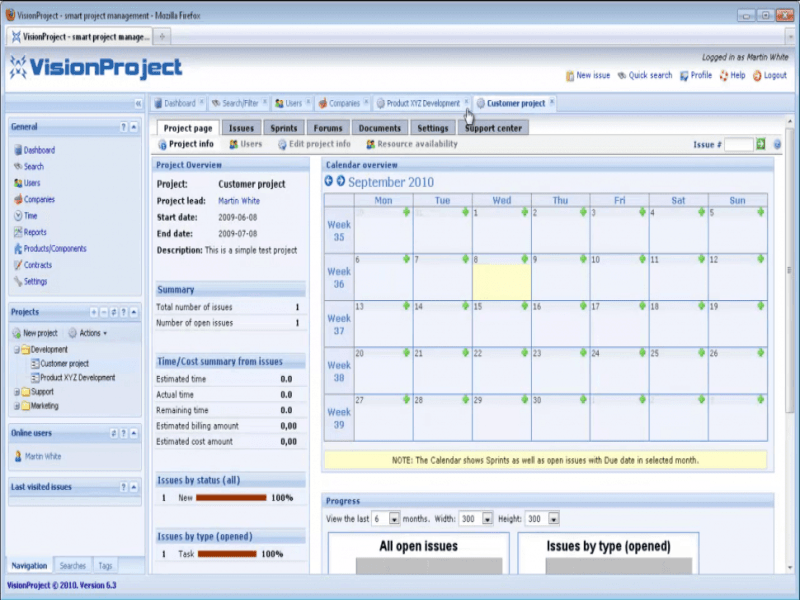
Task: Collapse the left sidebar with double-arrow icon
Action: pos(138,103)
